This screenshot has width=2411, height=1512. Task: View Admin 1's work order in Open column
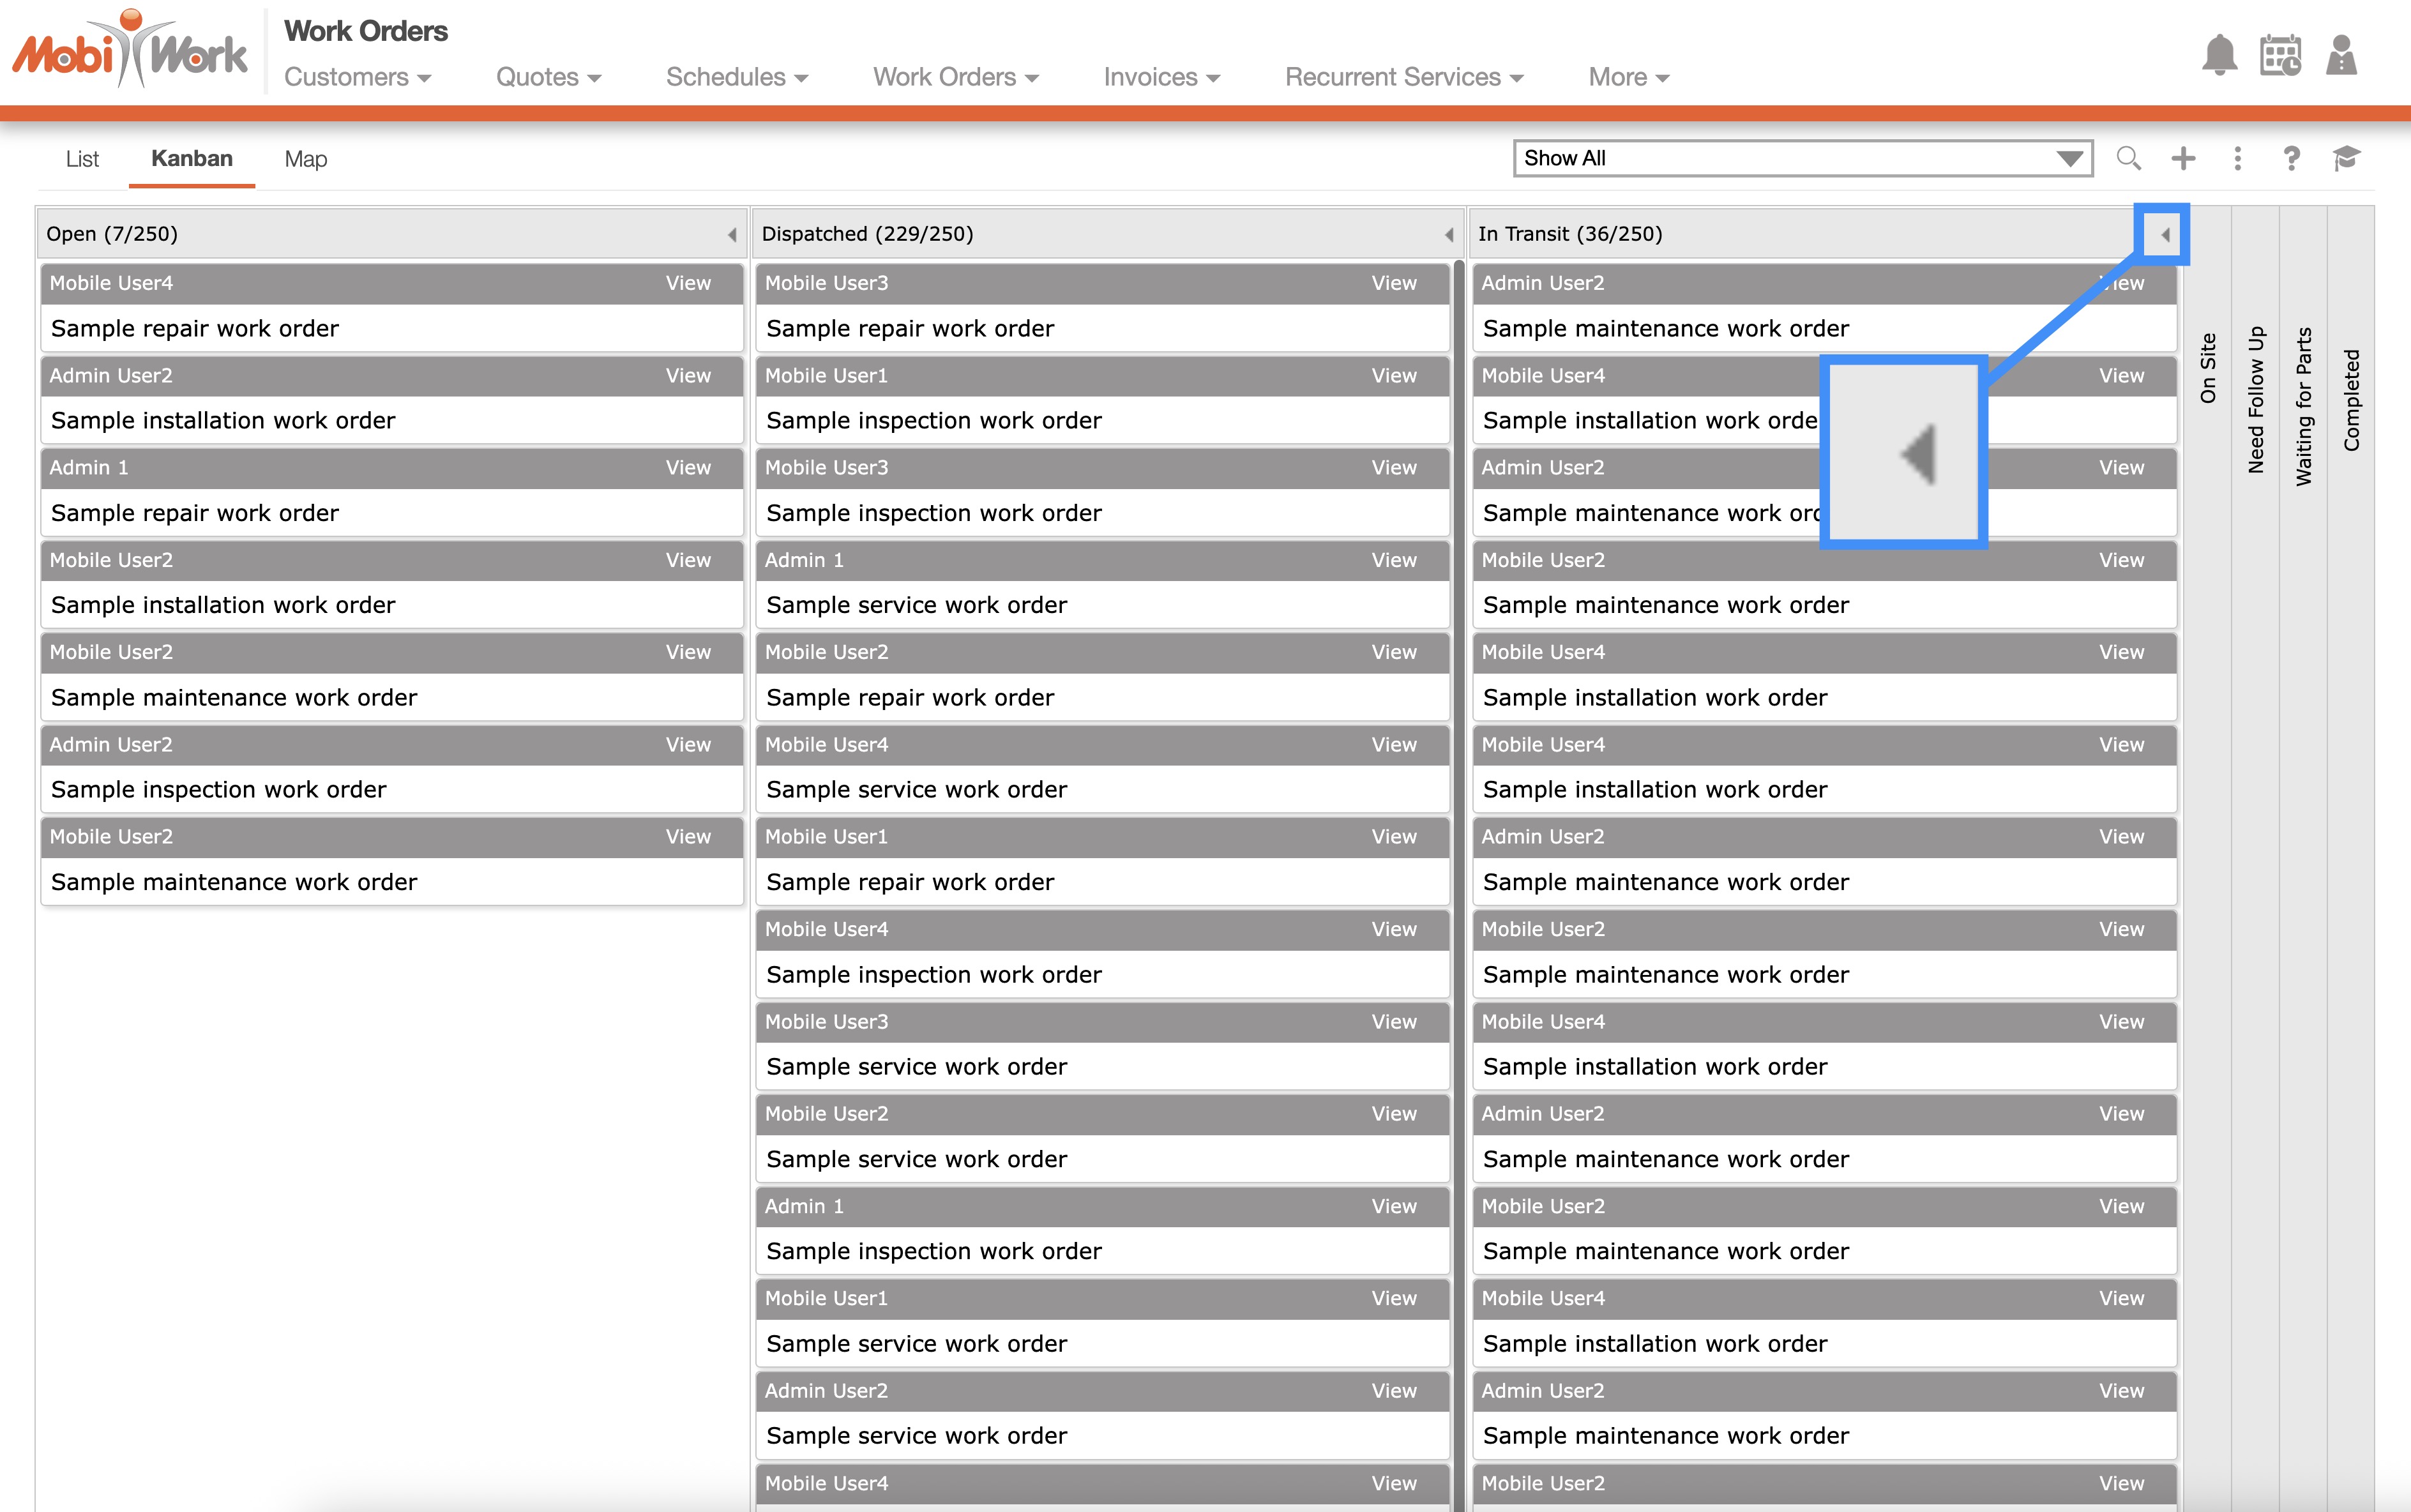pyautogui.click(x=688, y=468)
